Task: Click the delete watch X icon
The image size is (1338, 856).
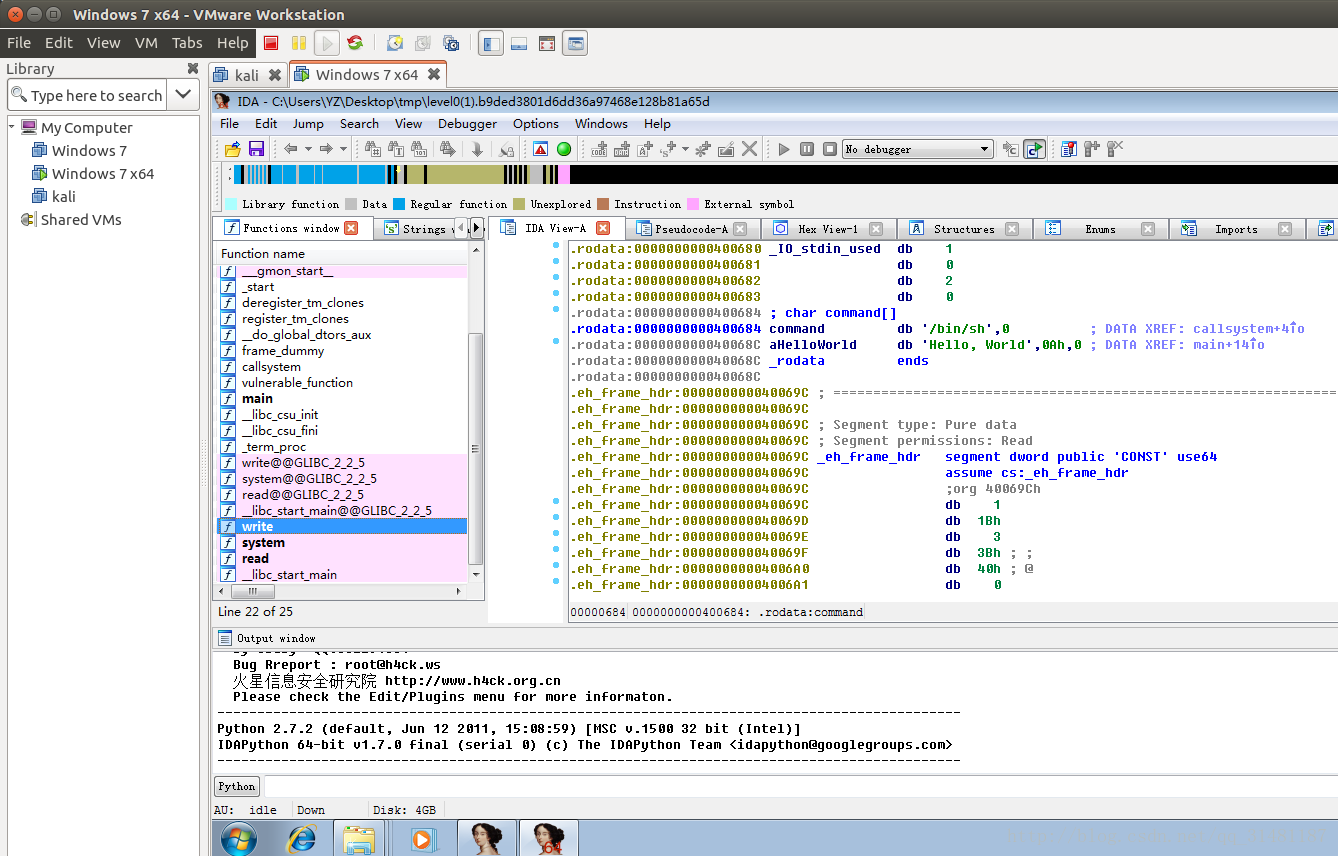Action: pos(1114,149)
